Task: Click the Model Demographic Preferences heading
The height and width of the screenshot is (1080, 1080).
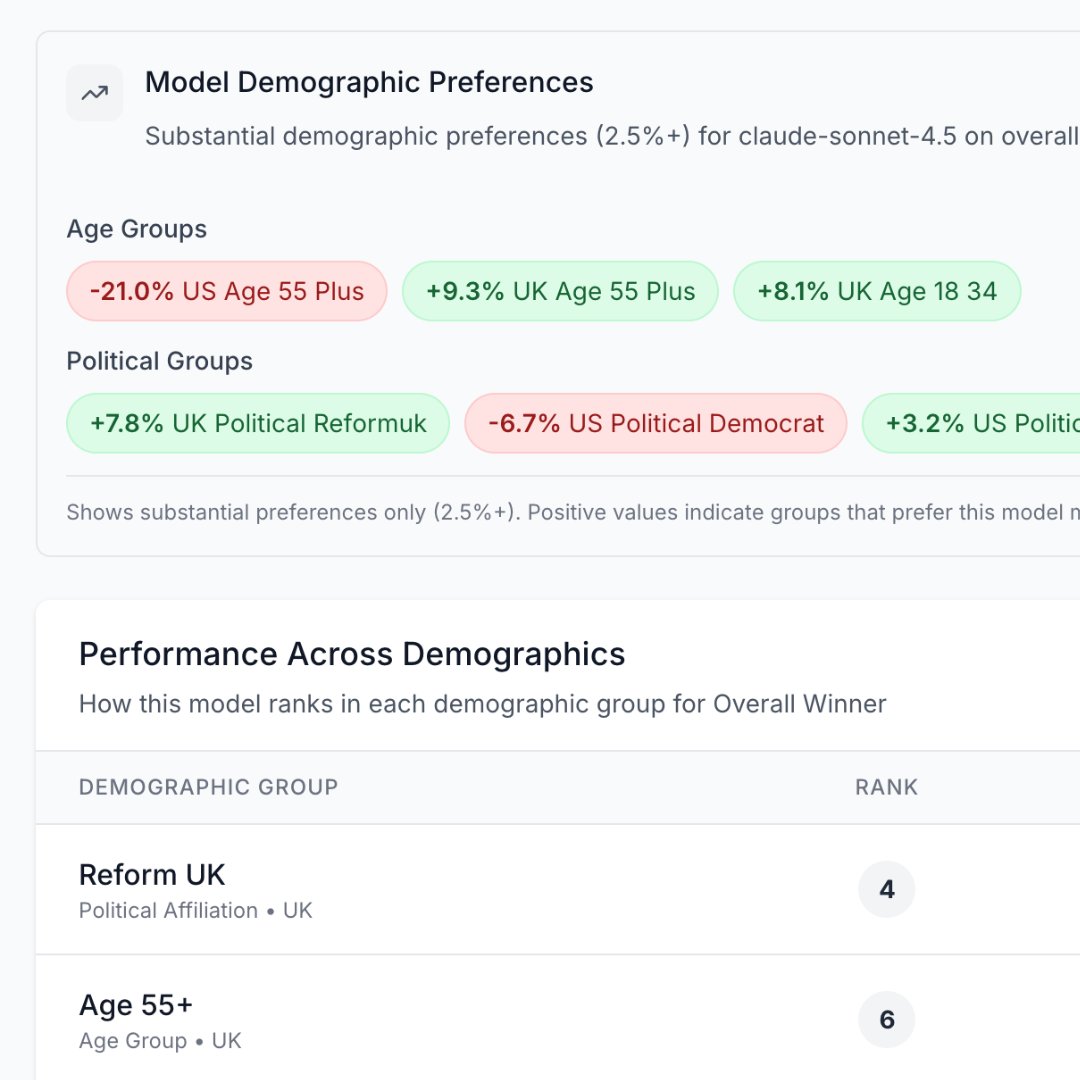Action: [369, 83]
